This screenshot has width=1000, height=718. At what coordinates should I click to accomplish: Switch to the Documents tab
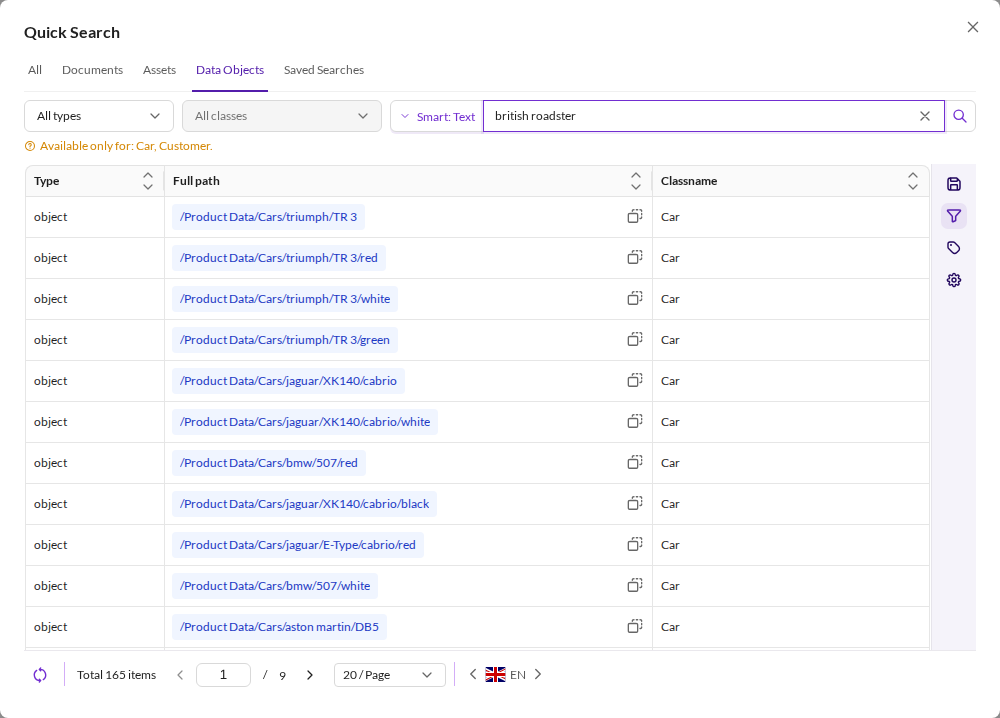click(x=92, y=70)
